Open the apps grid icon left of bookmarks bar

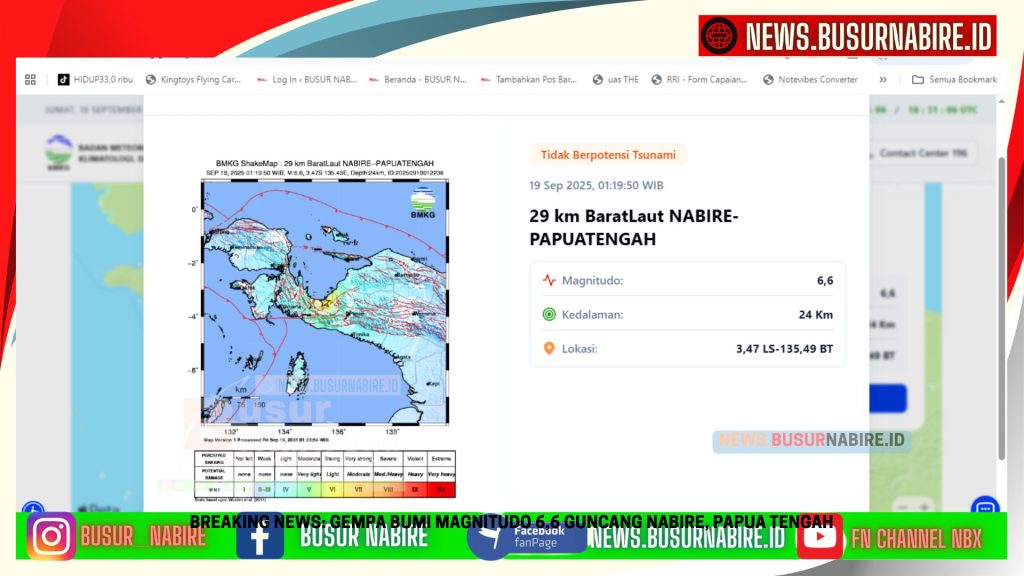29,79
